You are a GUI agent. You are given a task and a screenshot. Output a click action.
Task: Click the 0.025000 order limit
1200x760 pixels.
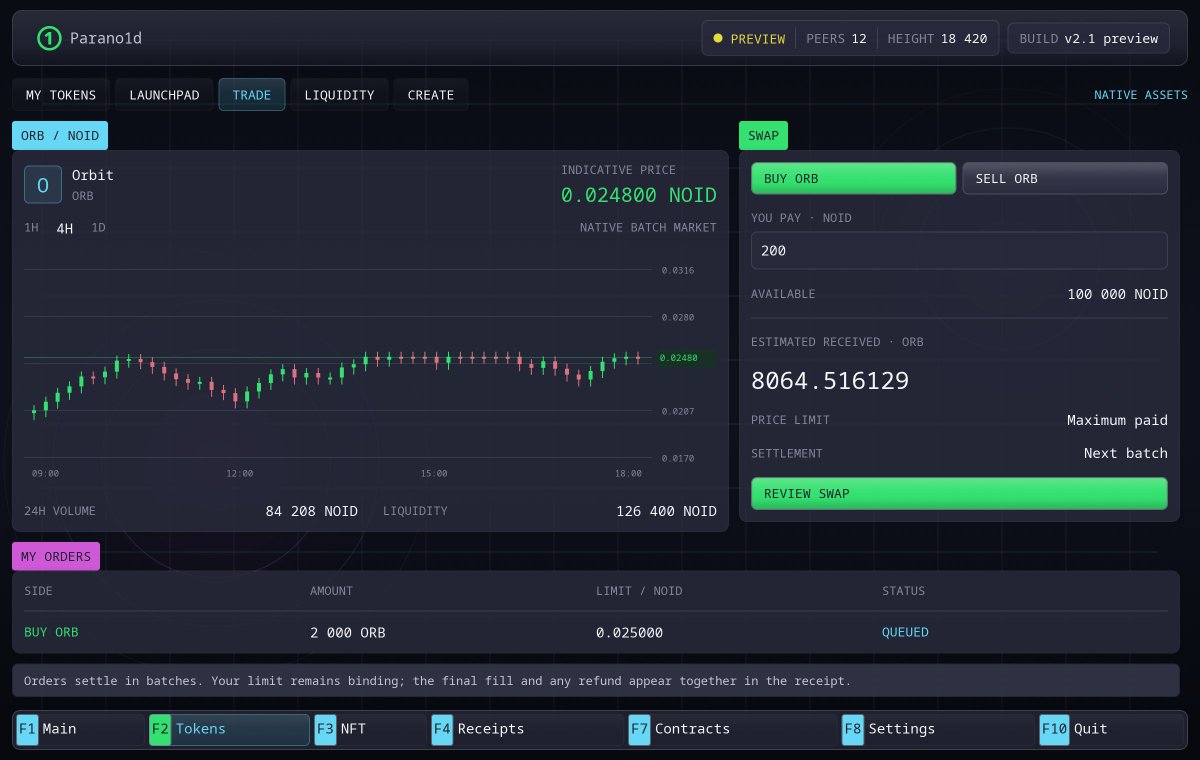pos(630,633)
